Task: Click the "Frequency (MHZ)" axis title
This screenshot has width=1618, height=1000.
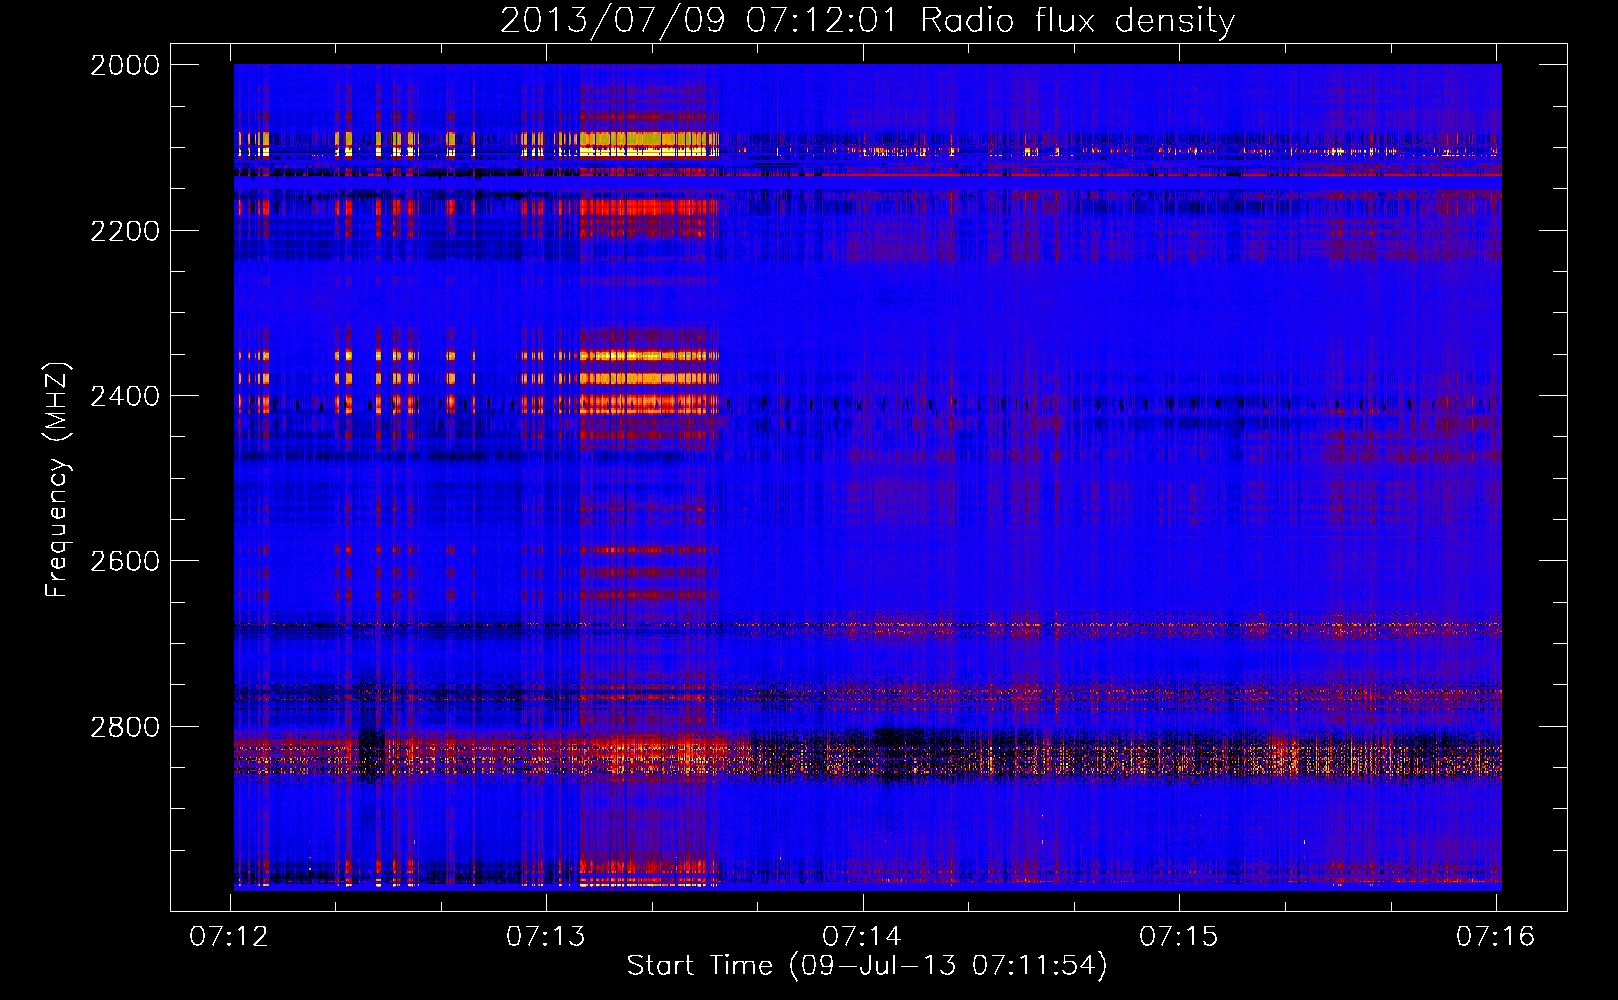Action: (57, 480)
